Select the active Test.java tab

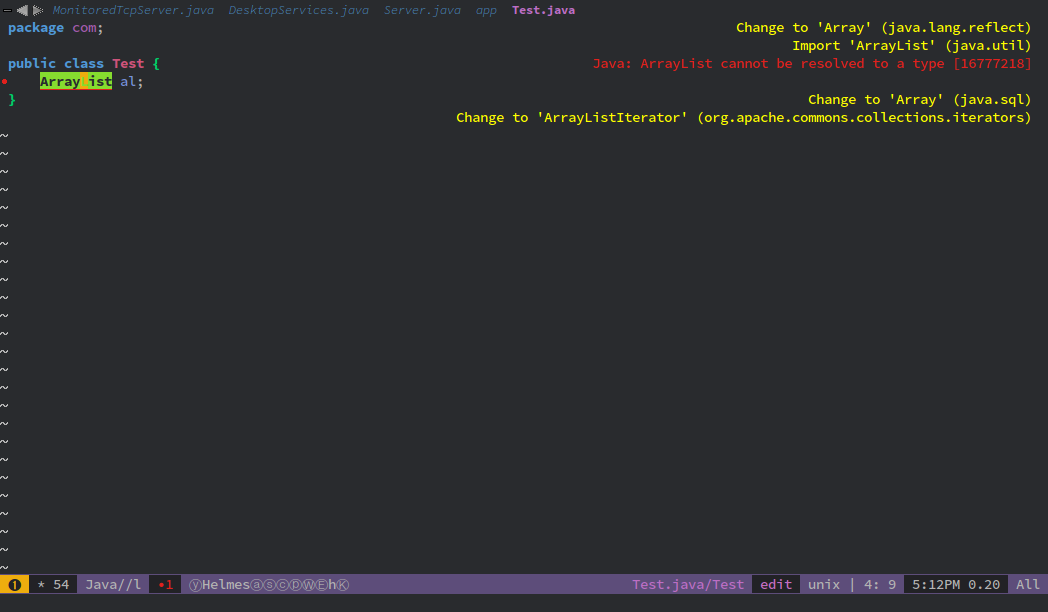coord(543,10)
